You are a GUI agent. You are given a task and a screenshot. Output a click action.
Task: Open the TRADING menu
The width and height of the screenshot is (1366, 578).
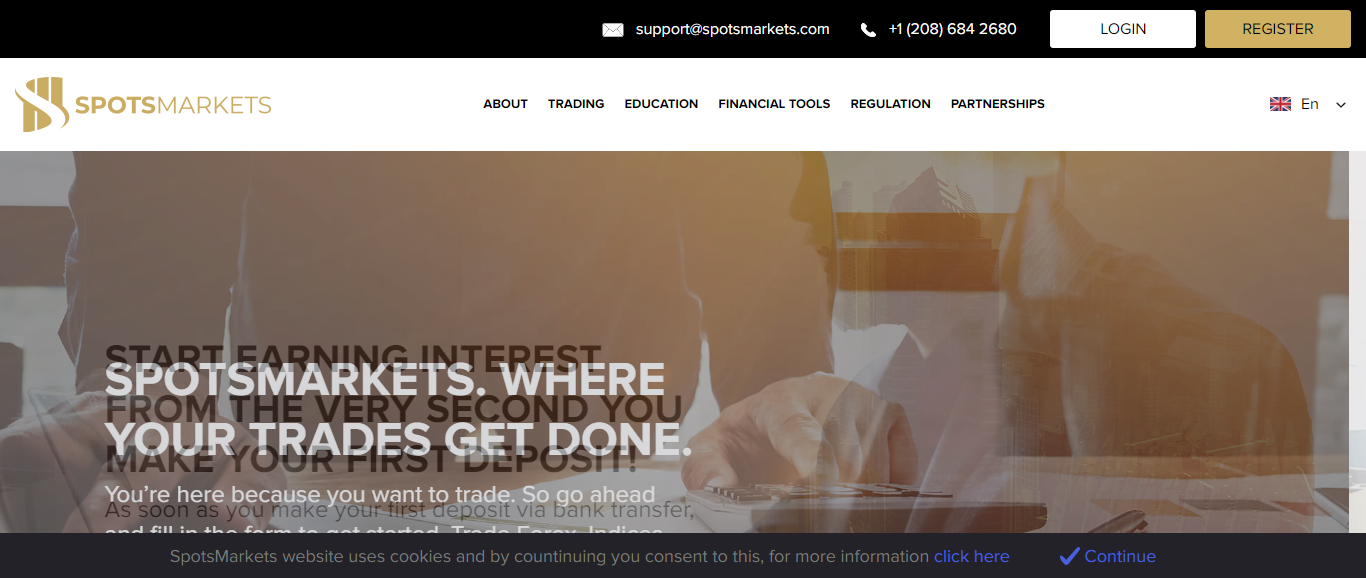coord(576,104)
